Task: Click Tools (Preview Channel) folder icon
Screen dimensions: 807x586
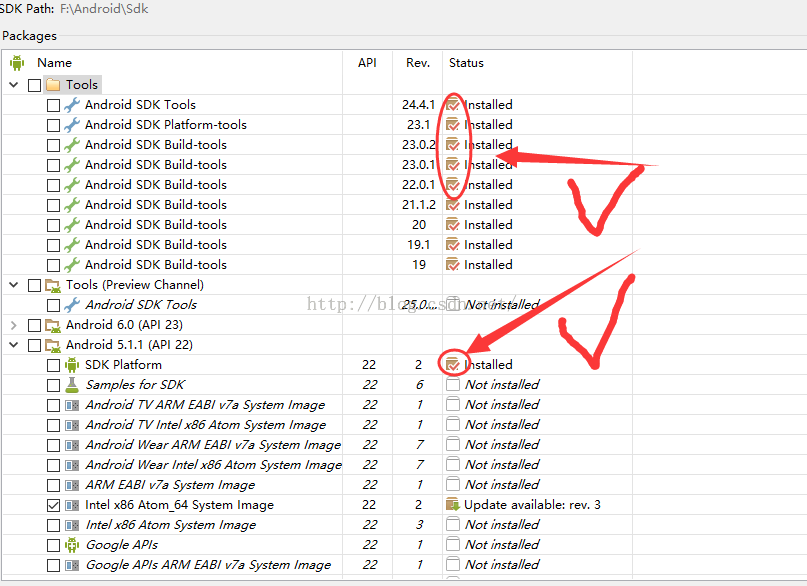Action: (53, 285)
